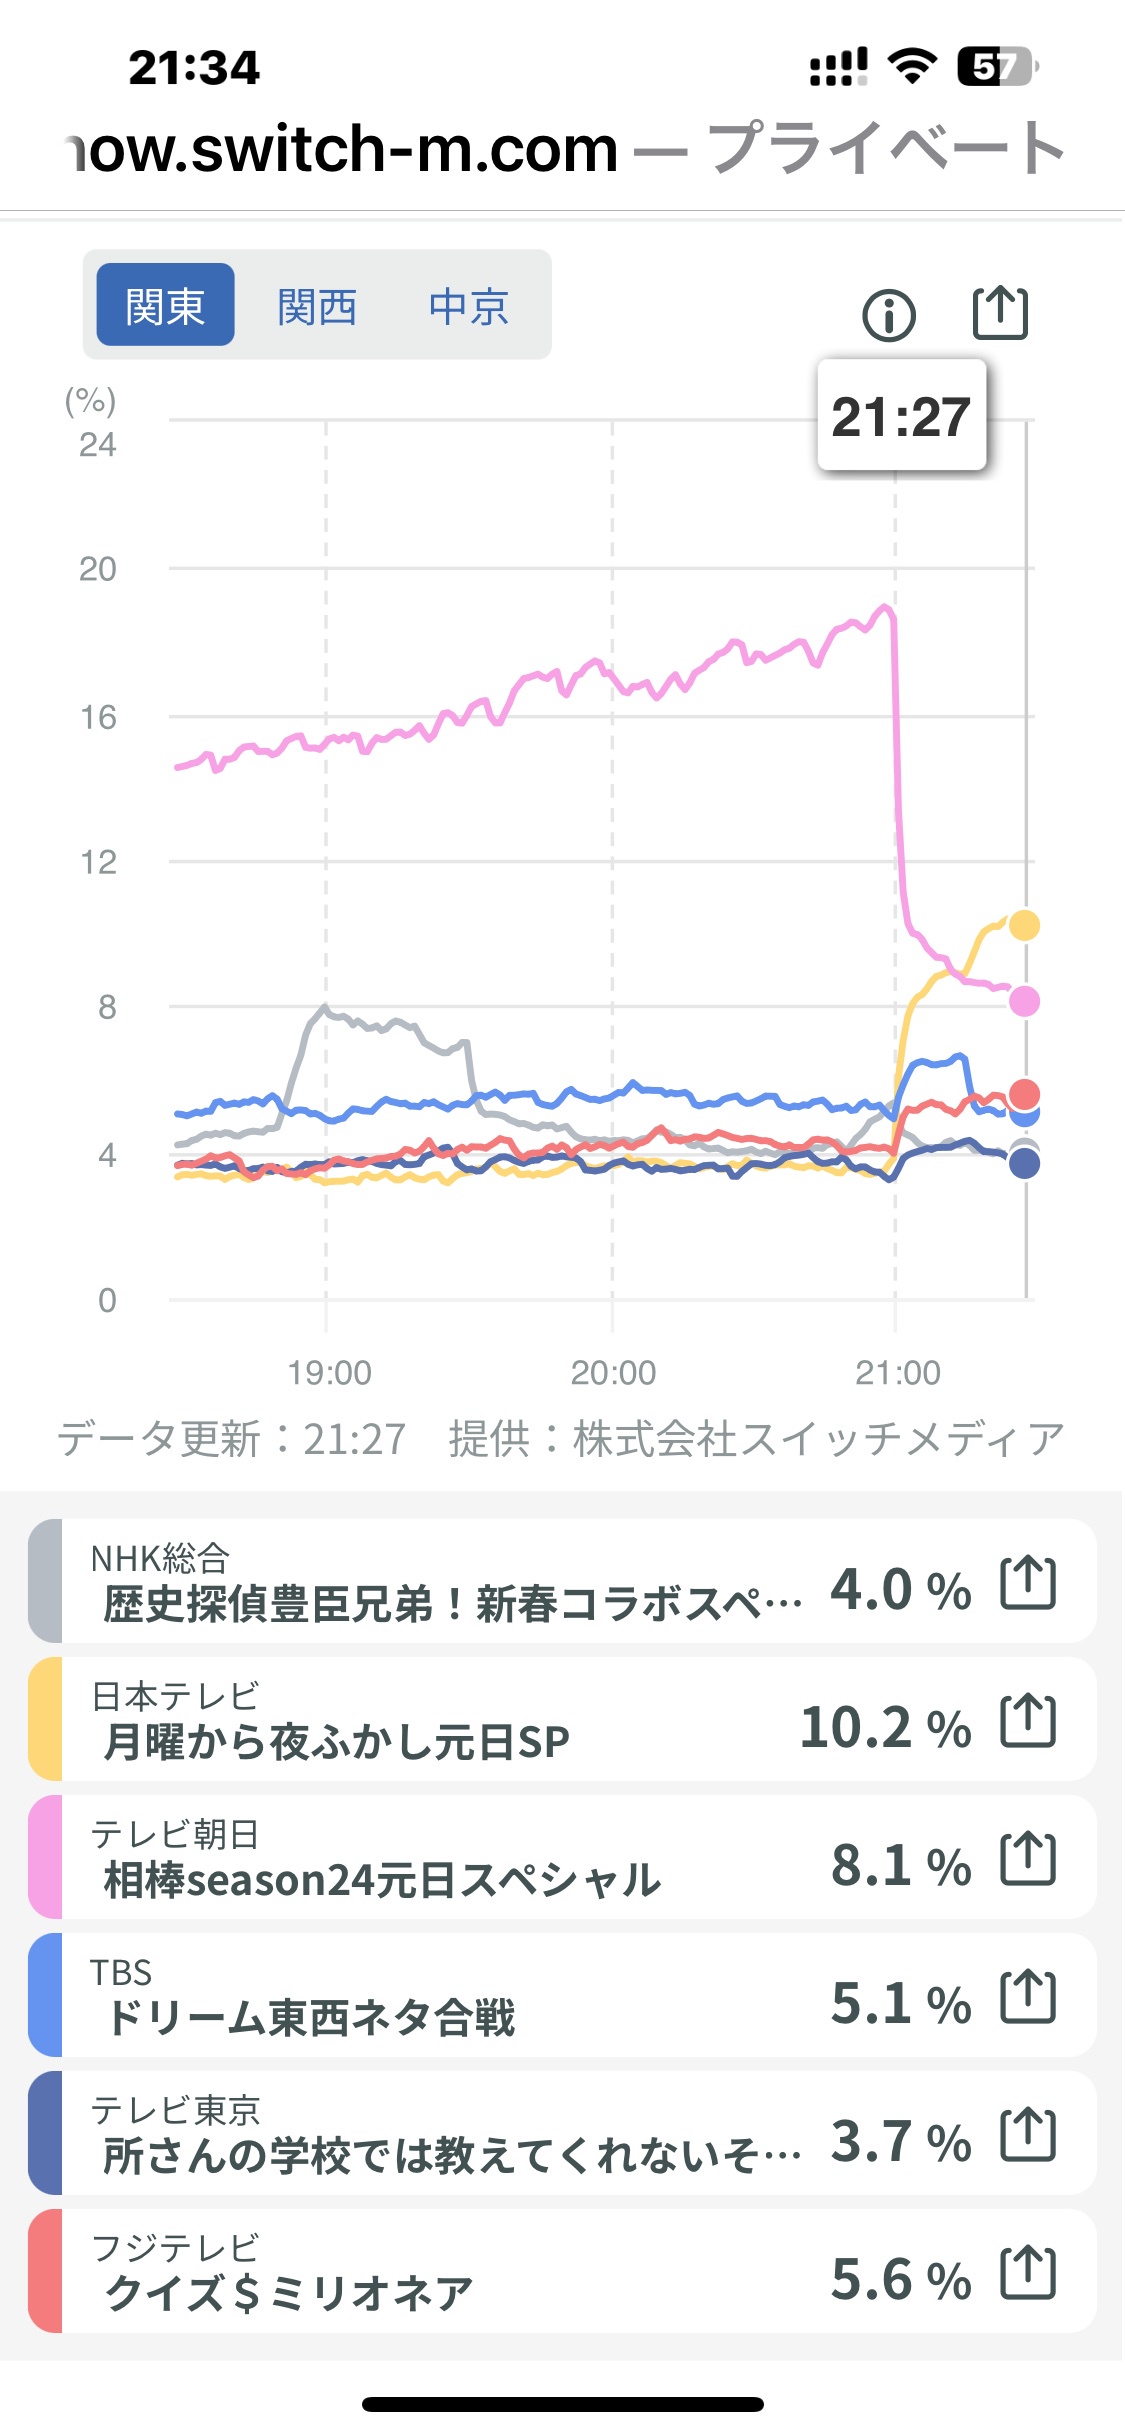1125x2436 pixels.
Task: Share the フジテレビ program rating
Action: point(1028,2273)
